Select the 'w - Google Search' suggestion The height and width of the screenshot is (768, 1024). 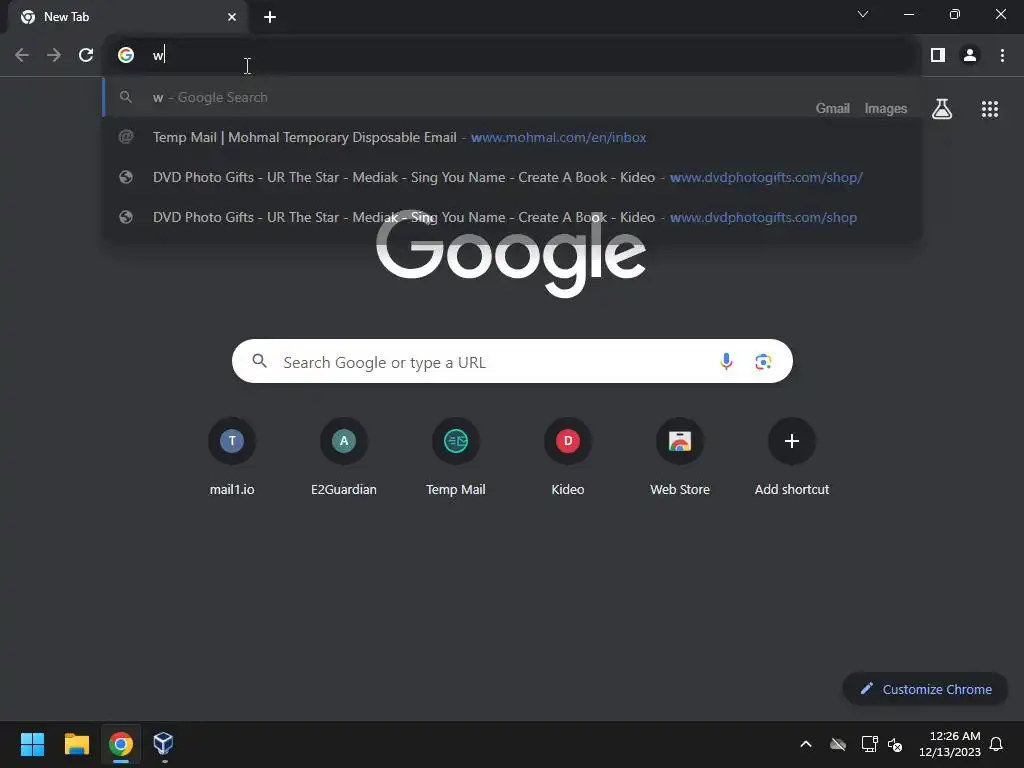(x=513, y=97)
